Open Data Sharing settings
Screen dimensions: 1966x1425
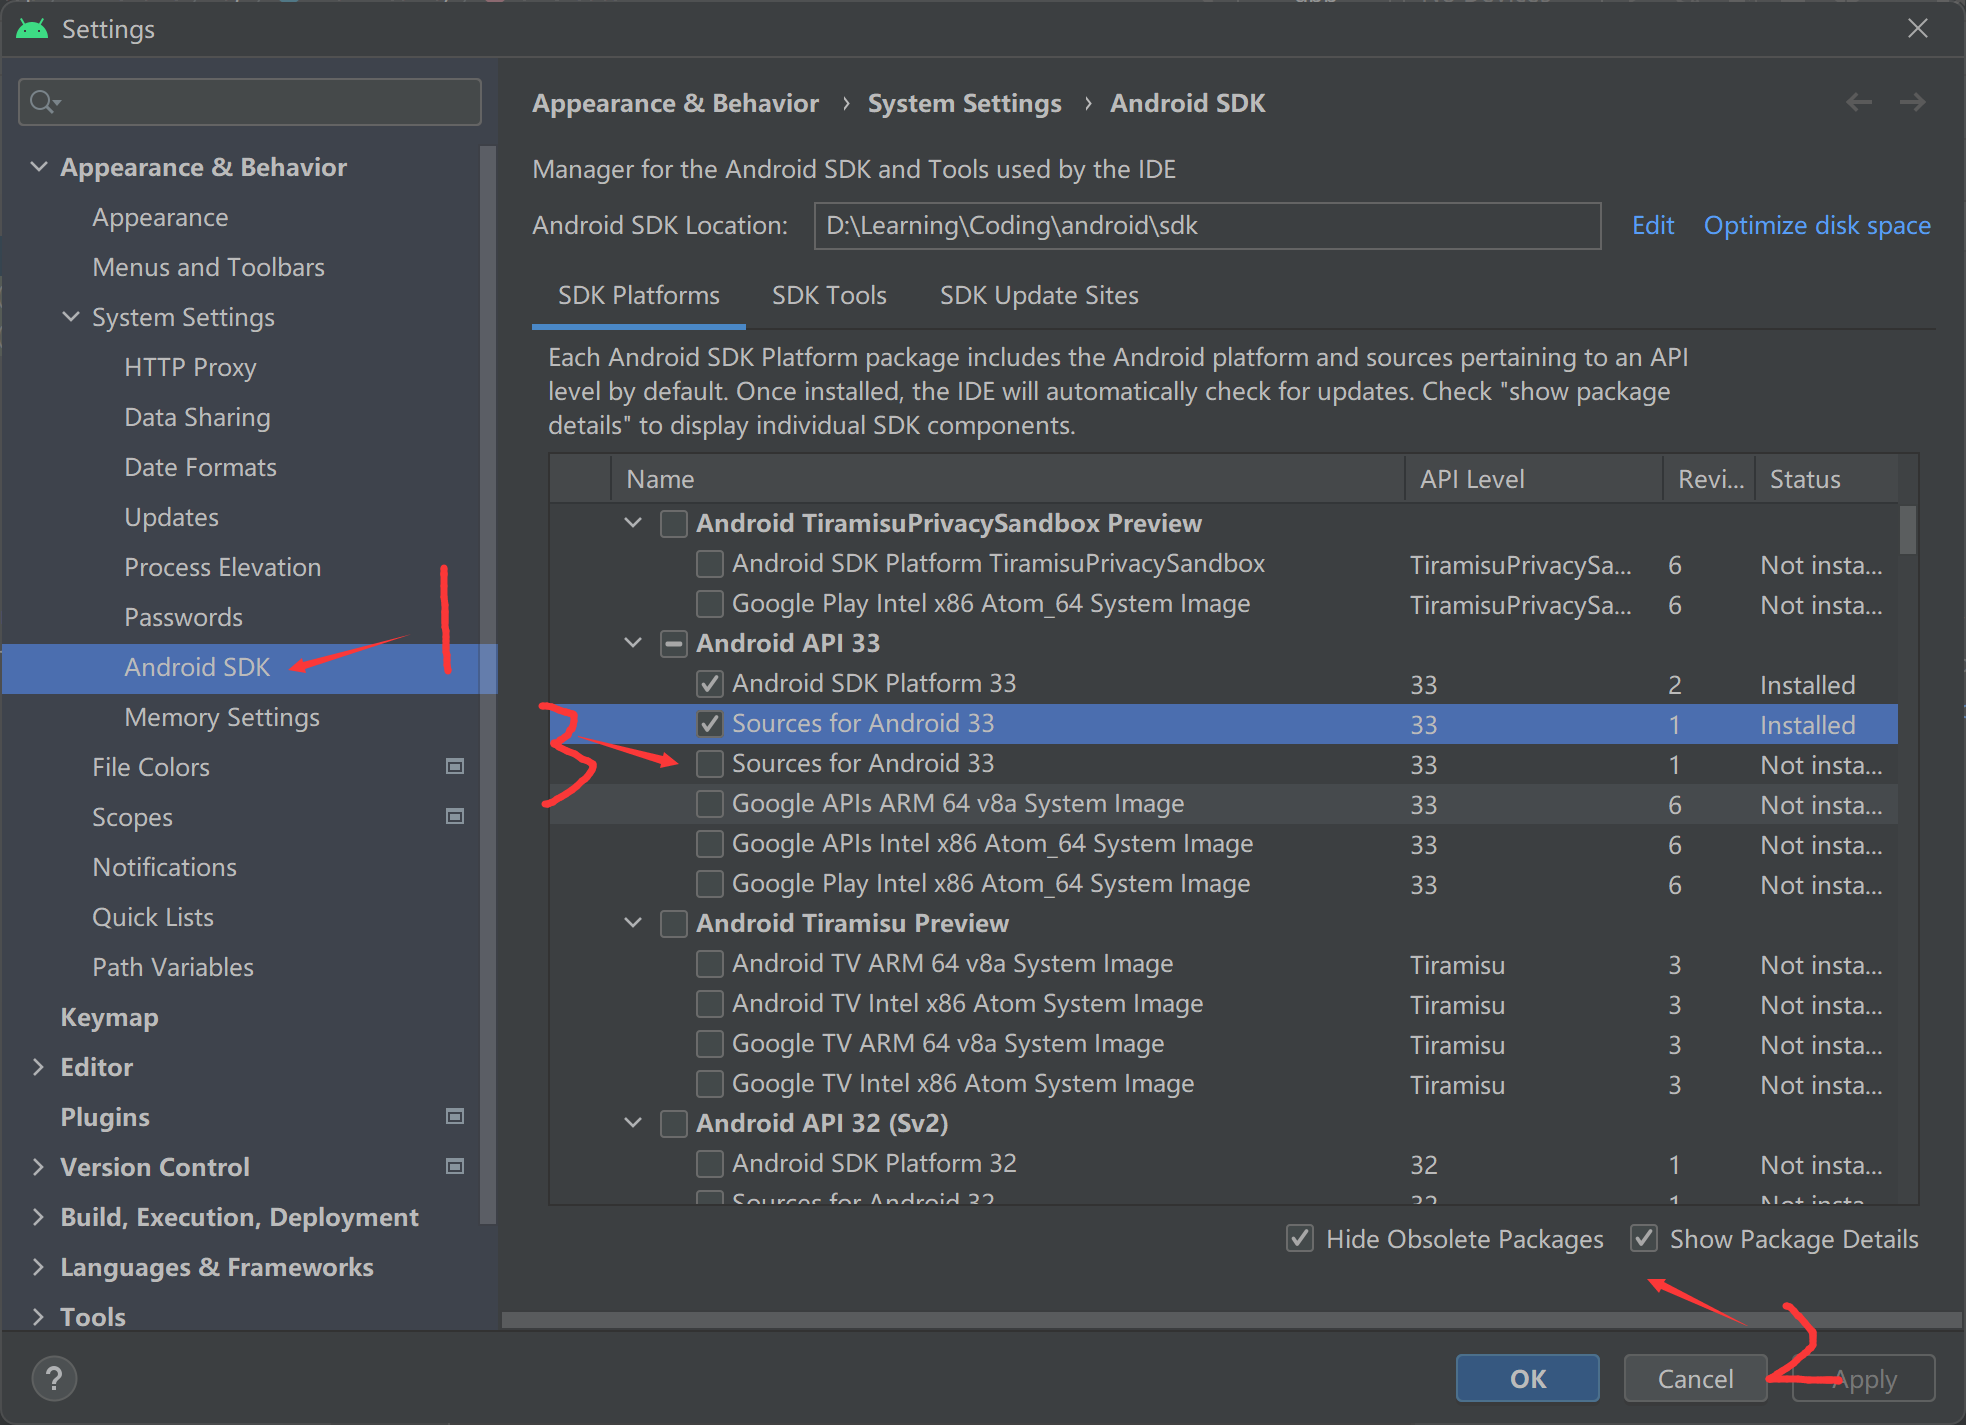point(197,417)
